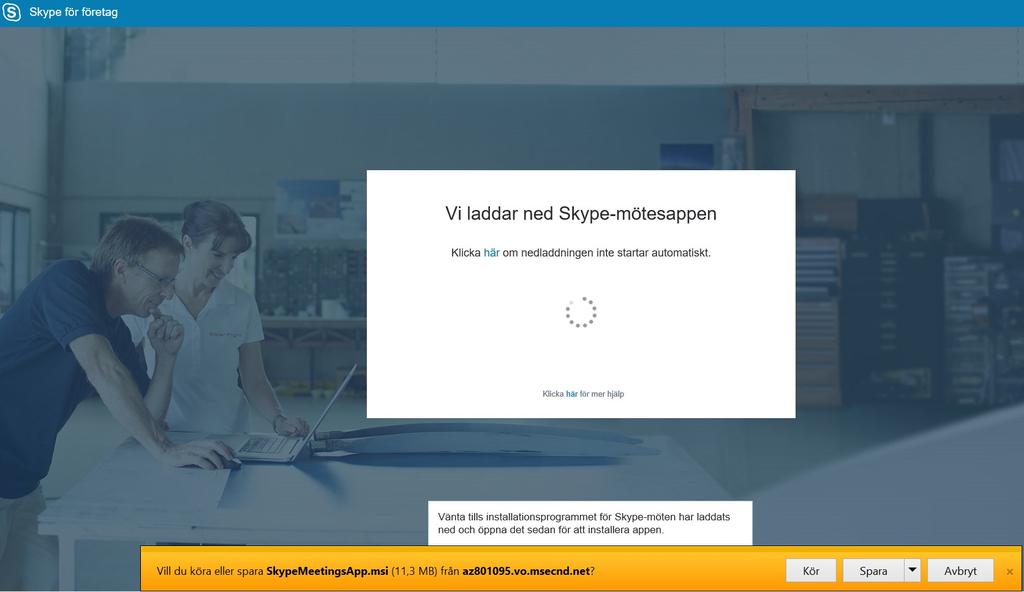Viewport: 1024px width, 592px height.
Task: Click the 'Skype för företag' title text
Action: [x=74, y=12]
